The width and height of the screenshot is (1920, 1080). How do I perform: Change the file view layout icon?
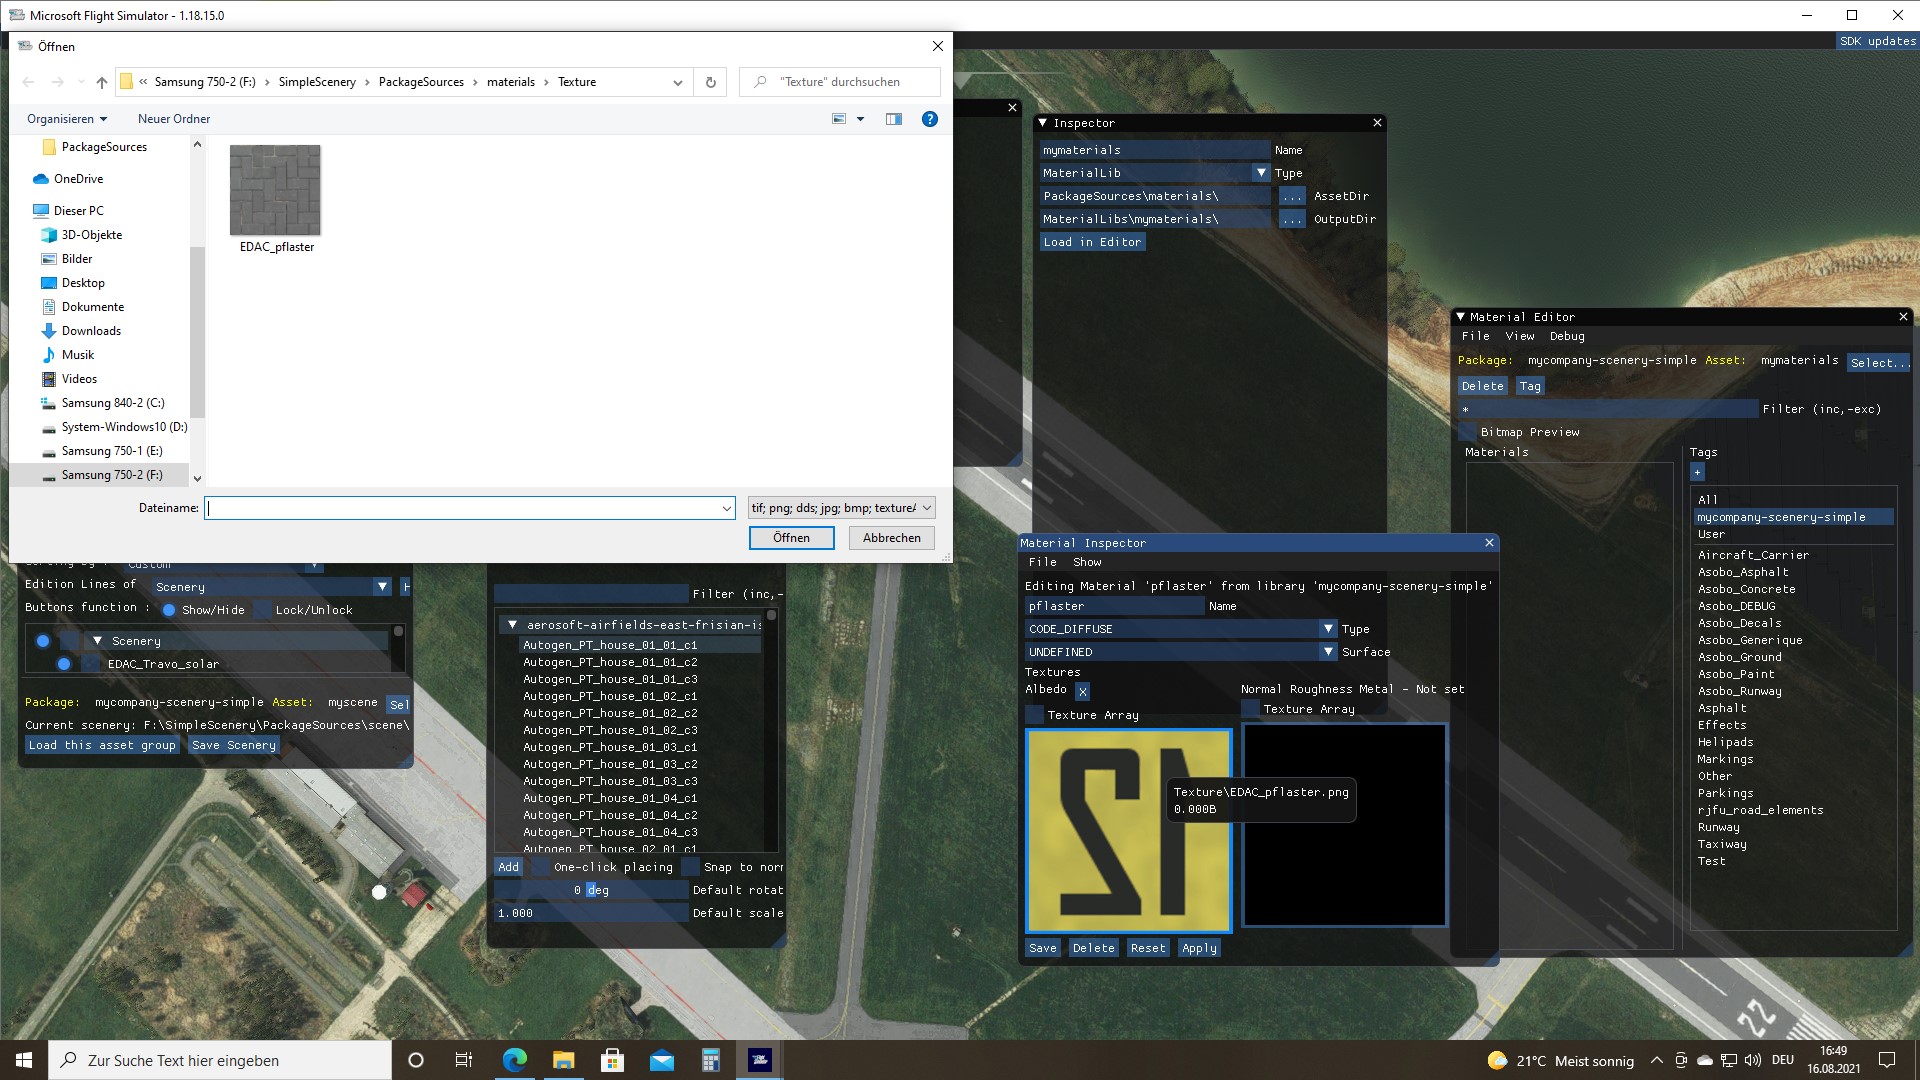tap(839, 119)
